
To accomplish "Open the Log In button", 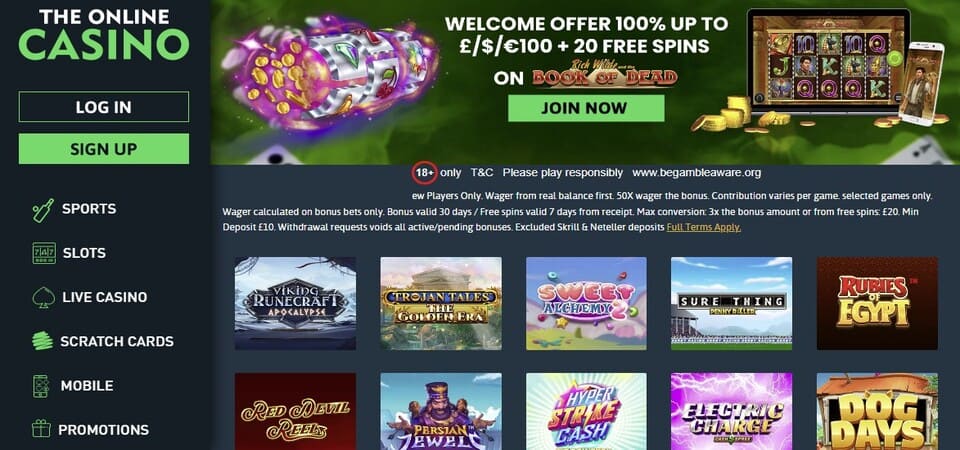I will coord(104,107).
